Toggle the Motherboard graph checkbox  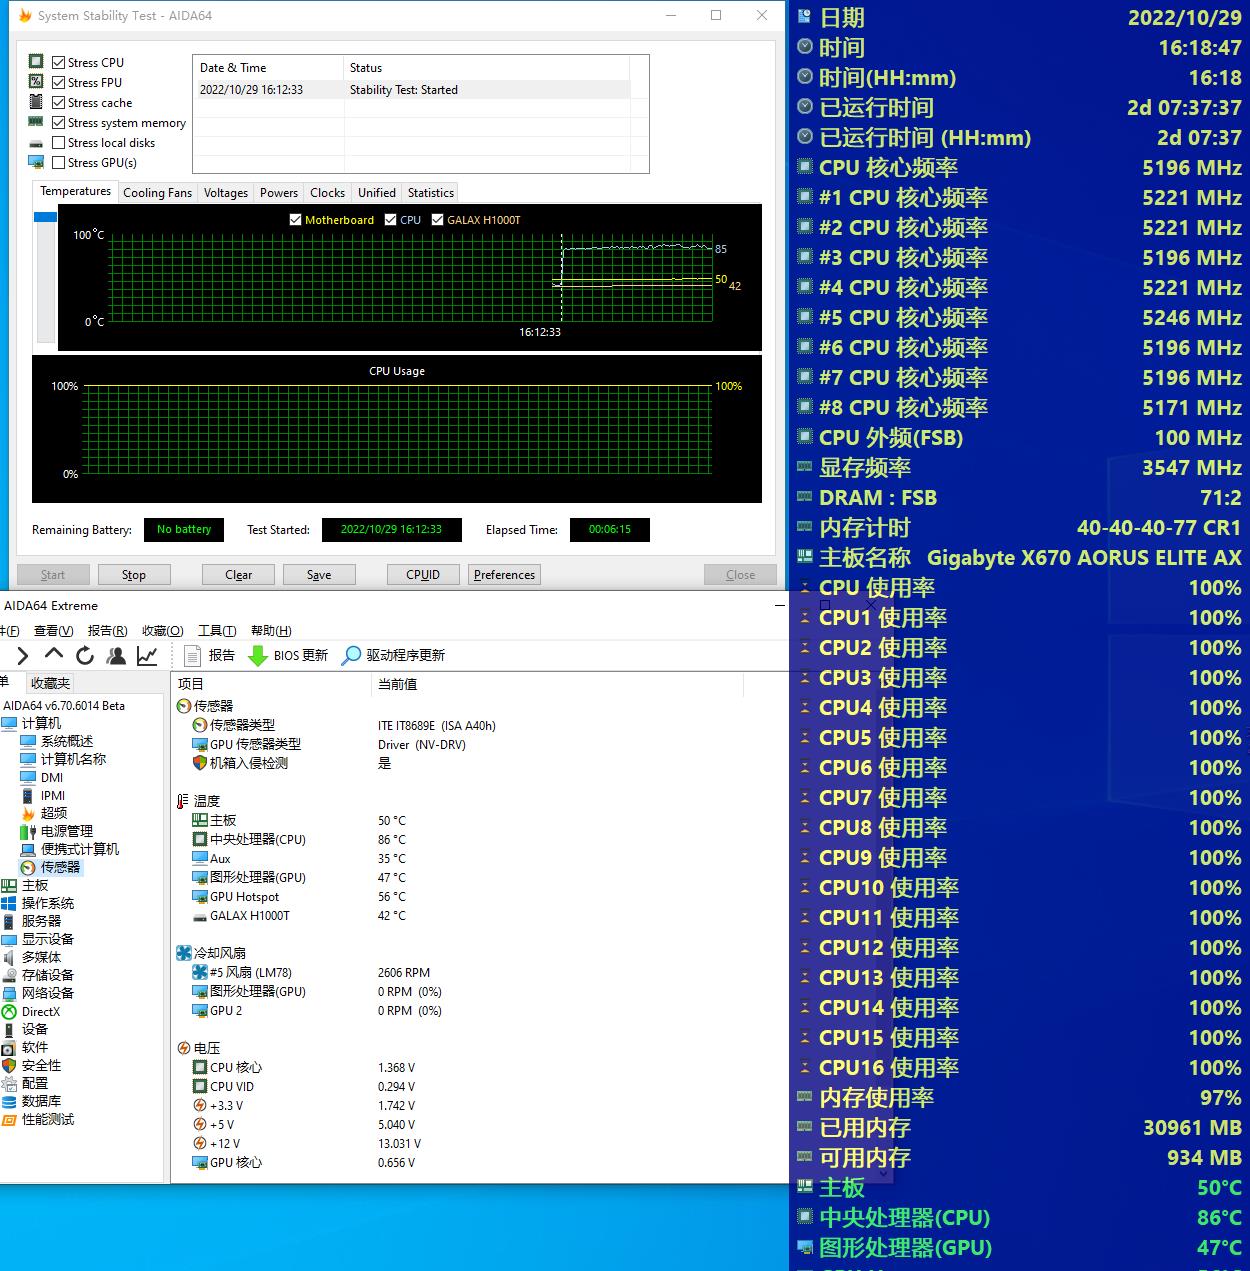295,220
